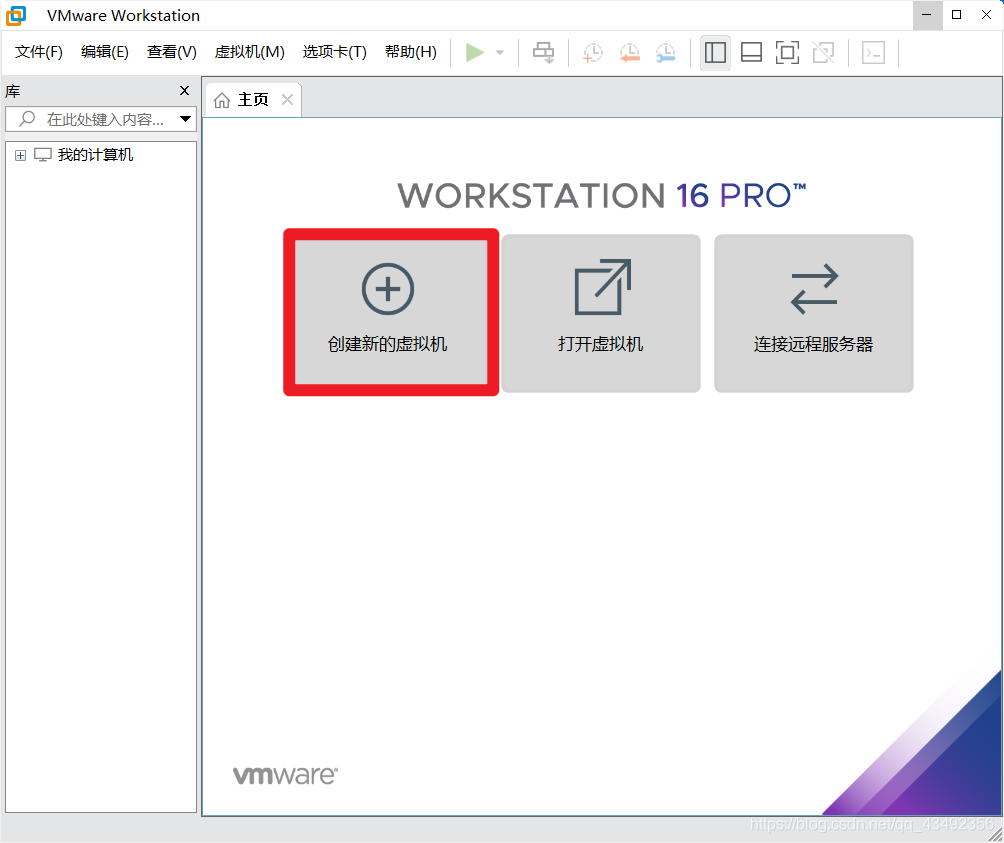Click the green power on play button

(x=474, y=52)
